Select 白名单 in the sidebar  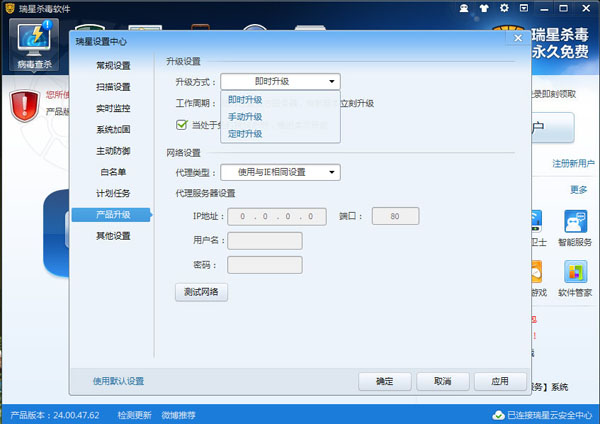tap(113, 172)
